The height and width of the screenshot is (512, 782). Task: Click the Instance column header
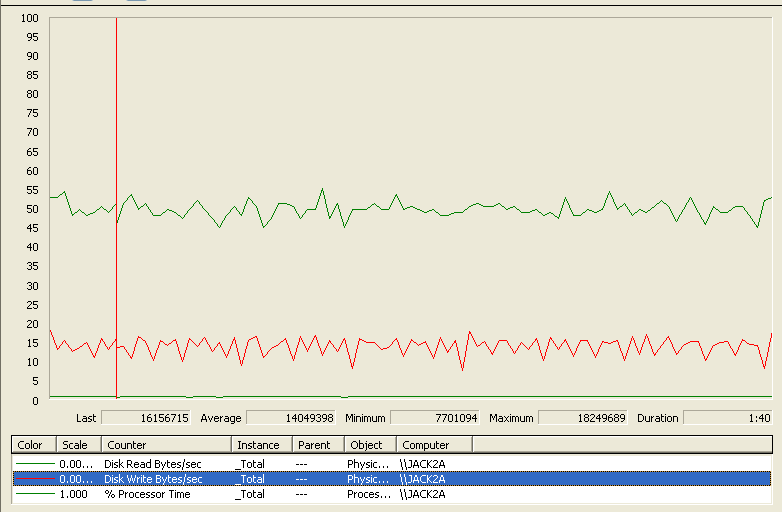pos(258,445)
